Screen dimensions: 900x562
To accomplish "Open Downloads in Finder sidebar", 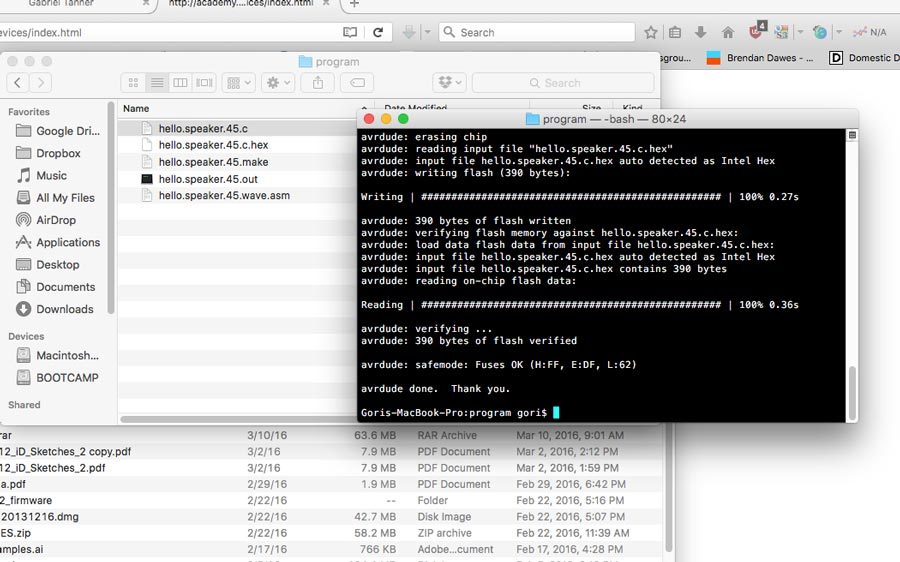I will click(x=55, y=309).
